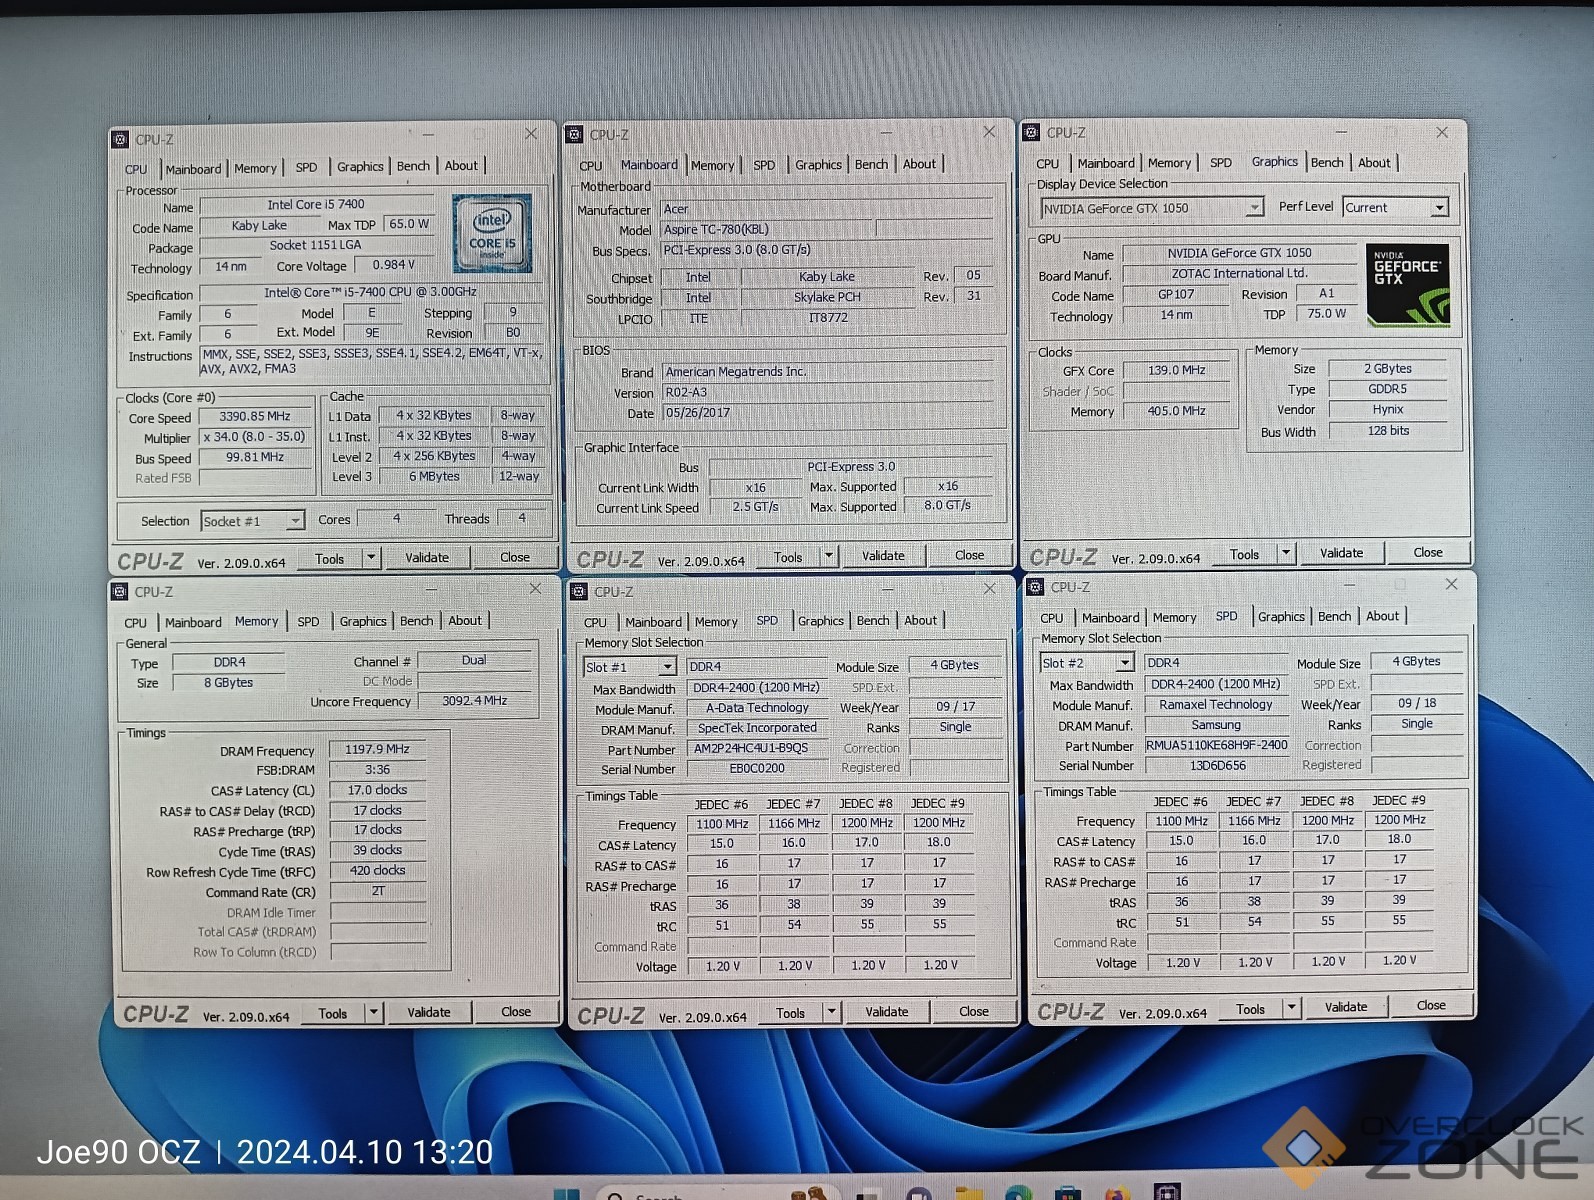The height and width of the screenshot is (1200, 1594).
Task: Click CPU-Z title icon in Slot #1 window
Action: [579, 592]
